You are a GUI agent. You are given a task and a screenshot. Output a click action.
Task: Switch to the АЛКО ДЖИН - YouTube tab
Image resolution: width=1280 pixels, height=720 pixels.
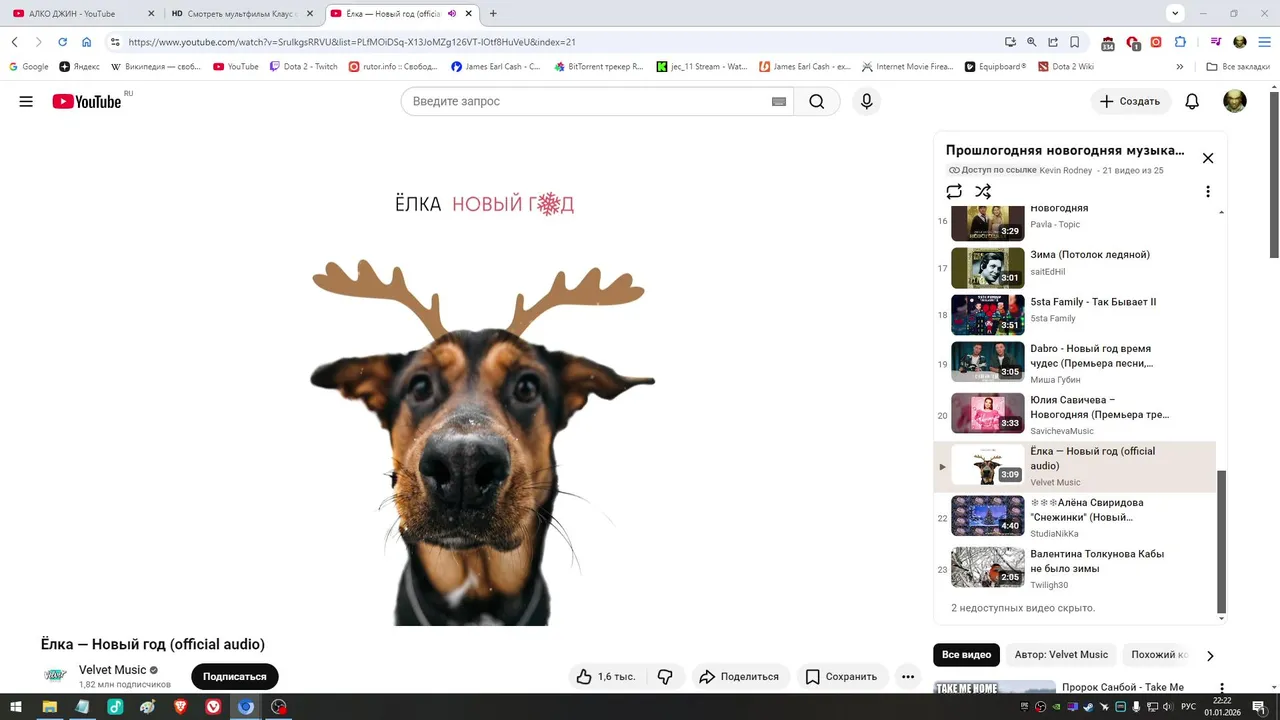point(82,14)
